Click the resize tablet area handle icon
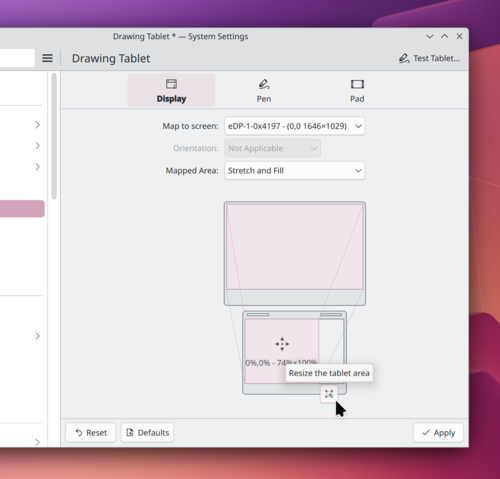The width and height of the screenshot is (500, 479). (329, 394)
